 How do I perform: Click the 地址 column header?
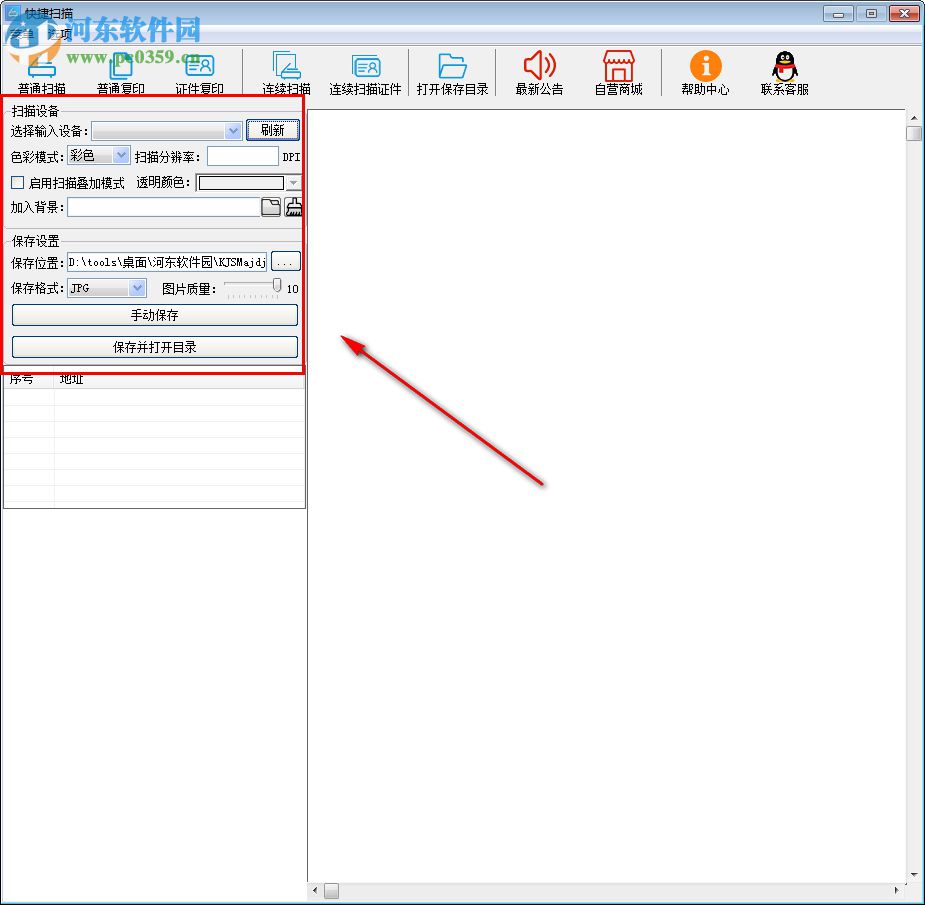click(x=179, y=379)
